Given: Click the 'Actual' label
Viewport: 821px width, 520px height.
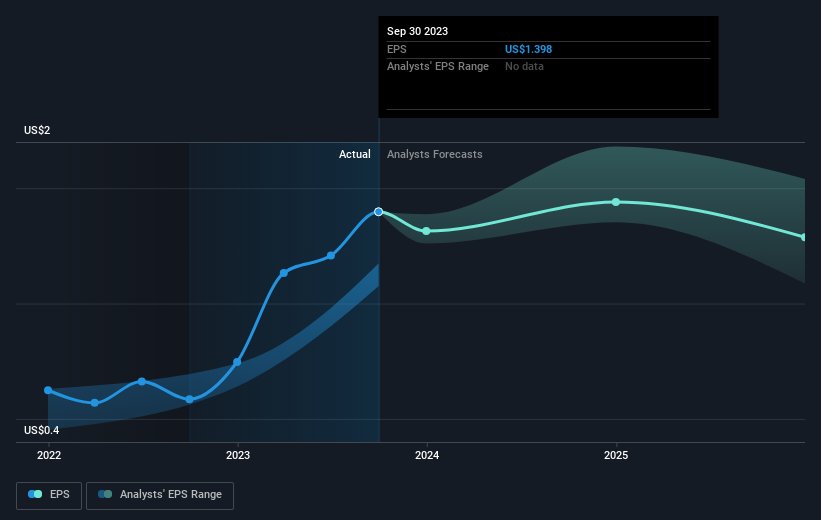Looking at the screenshot, I should 354,154.
